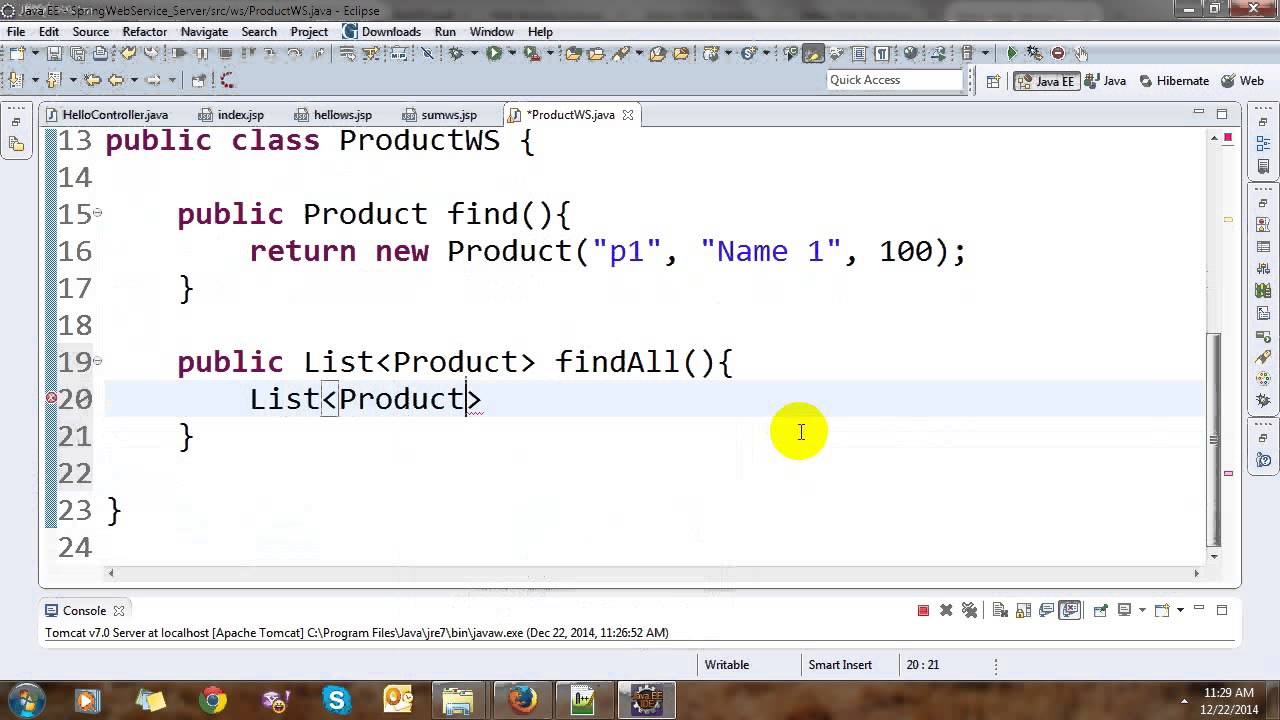Click the Smart Insert status bar entry
Screen dimensions: 1280x720
(840, 664)
